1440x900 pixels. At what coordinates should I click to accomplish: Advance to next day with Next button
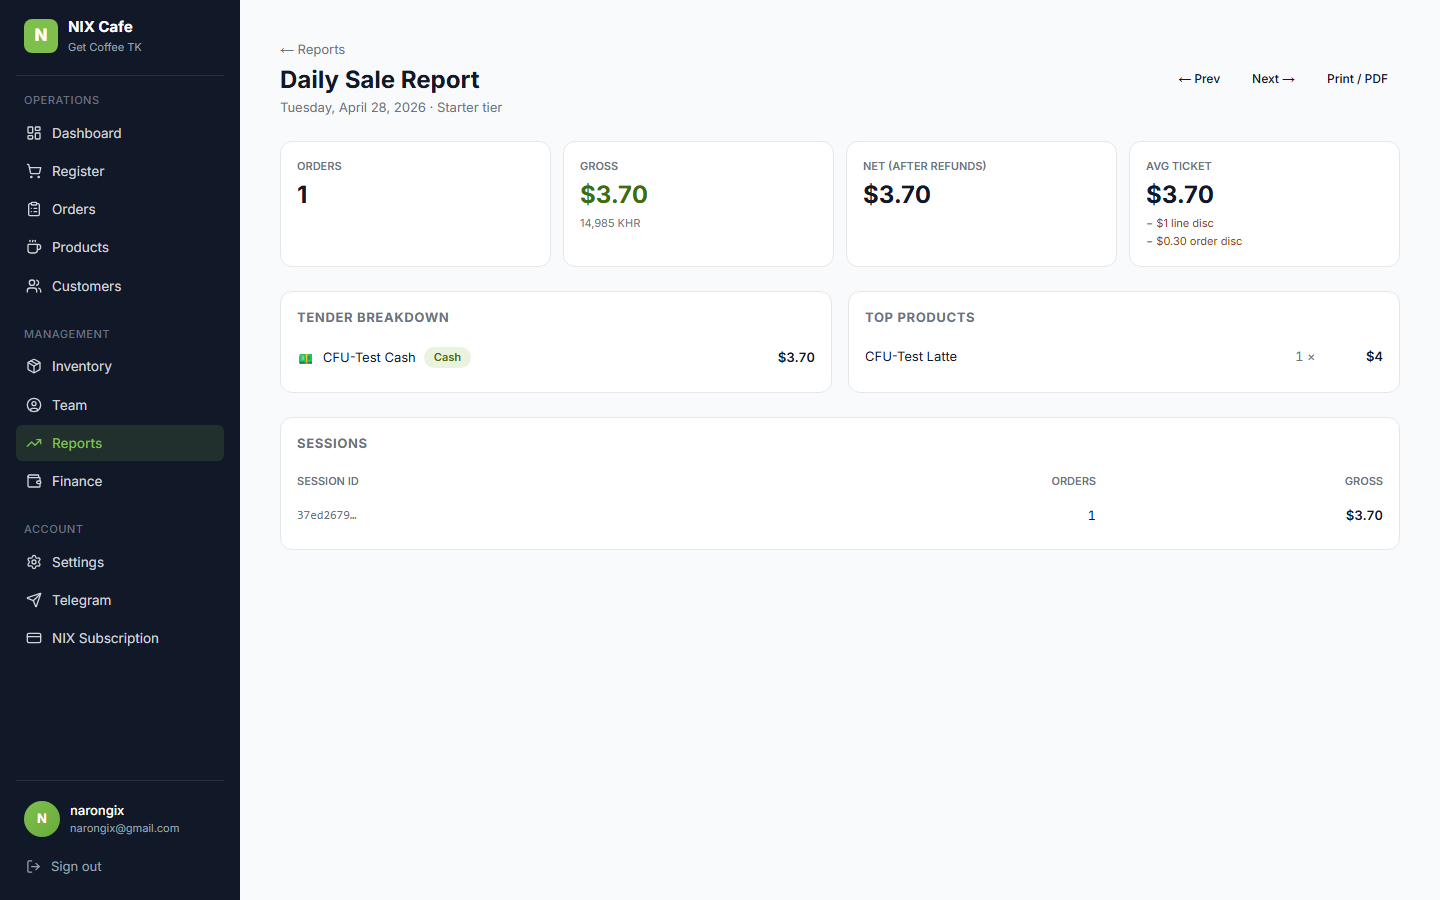point(1273,79)
